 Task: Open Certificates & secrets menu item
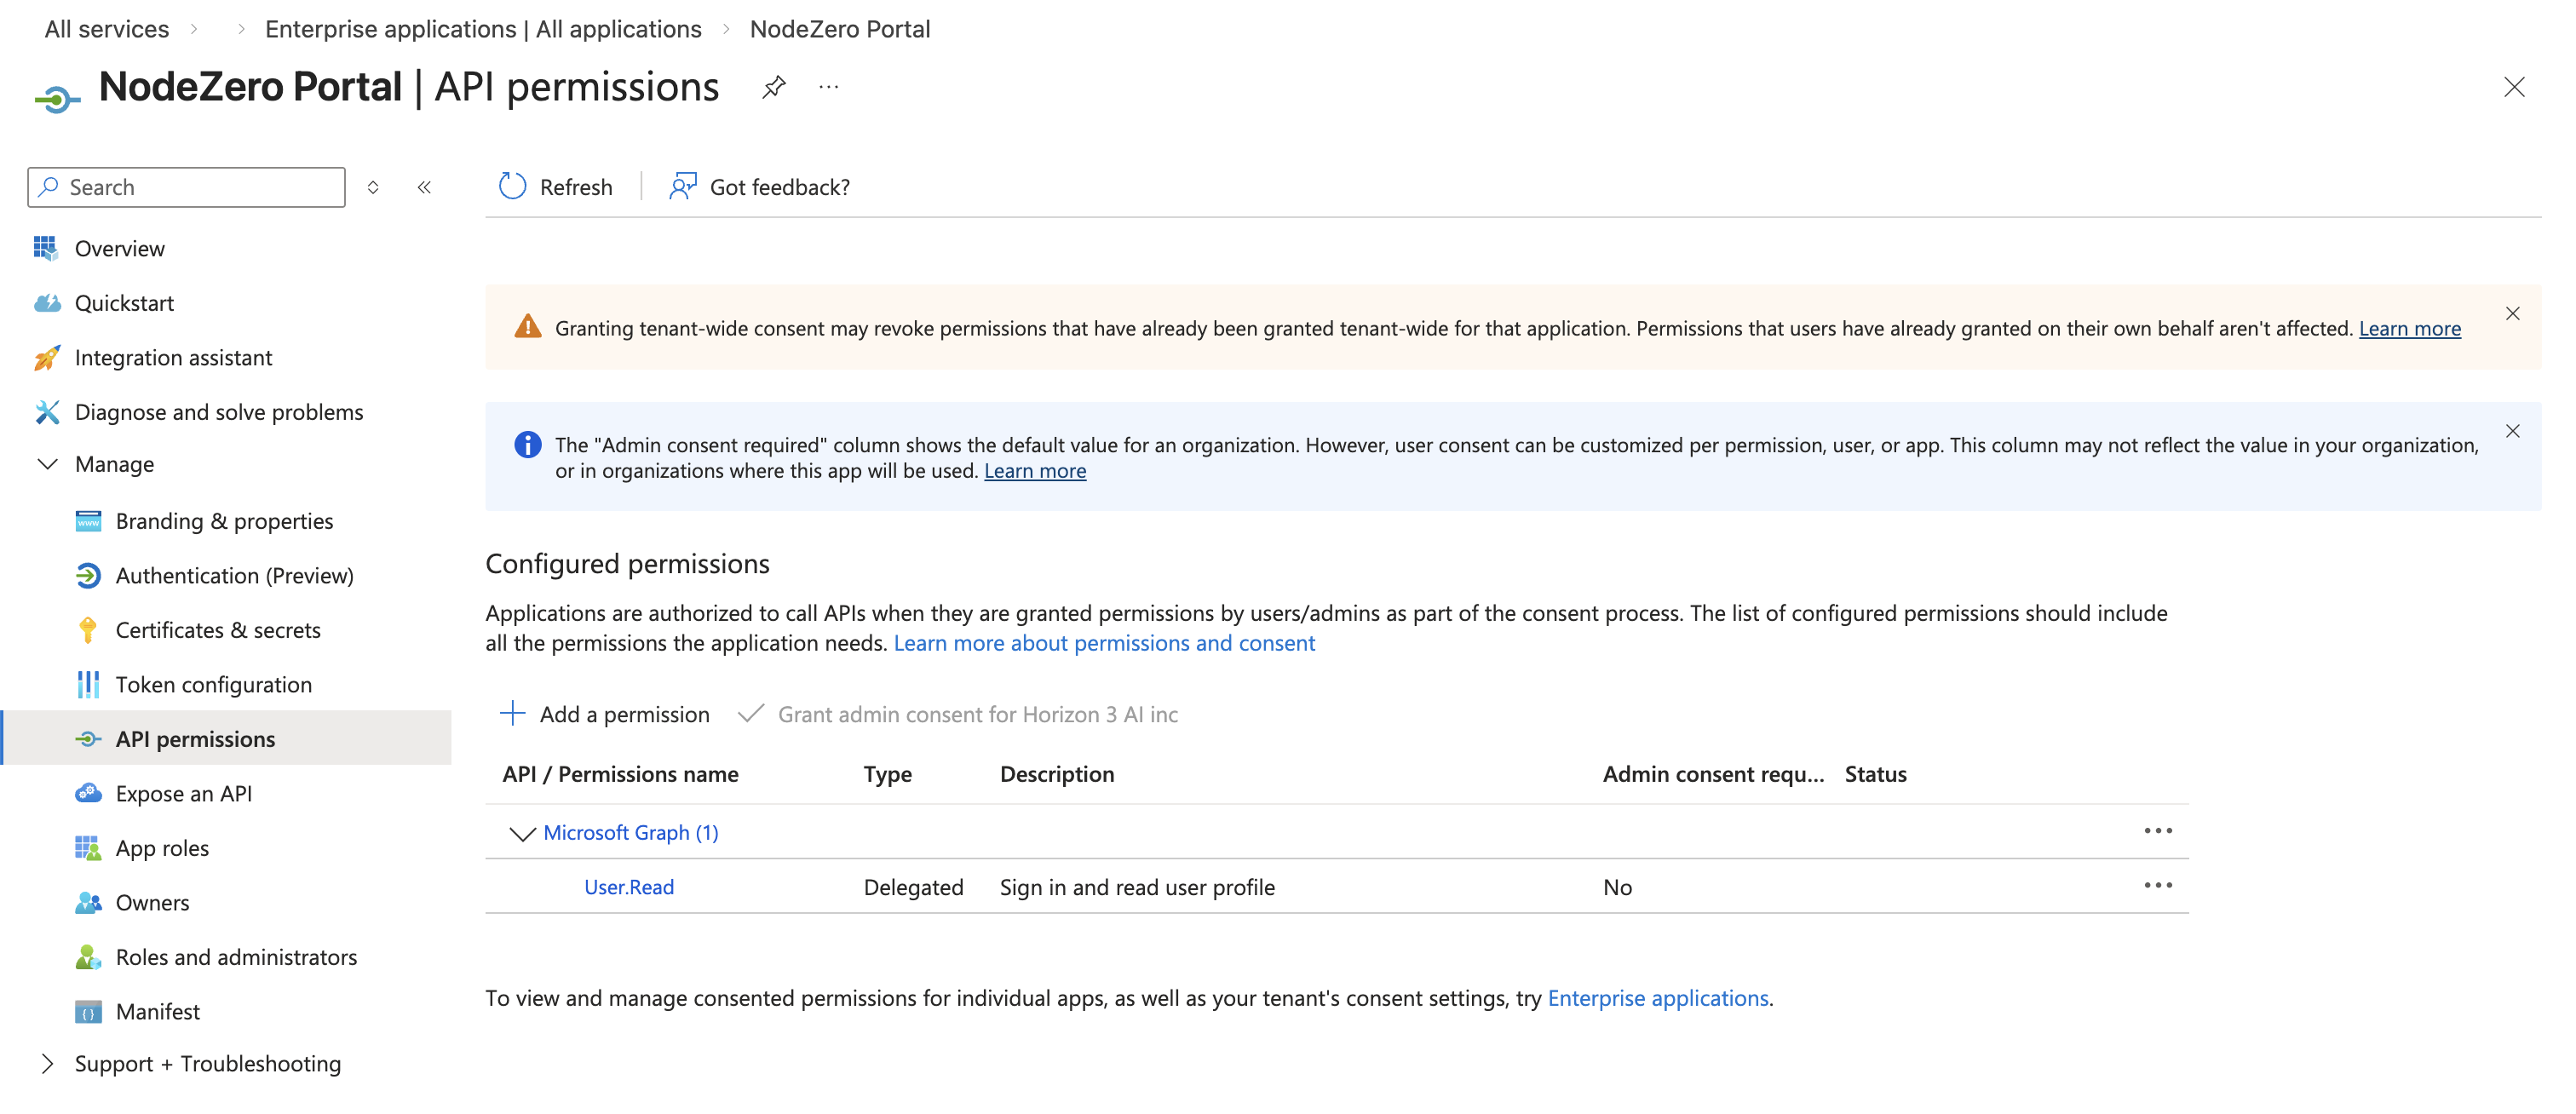[x=217, y=630]
